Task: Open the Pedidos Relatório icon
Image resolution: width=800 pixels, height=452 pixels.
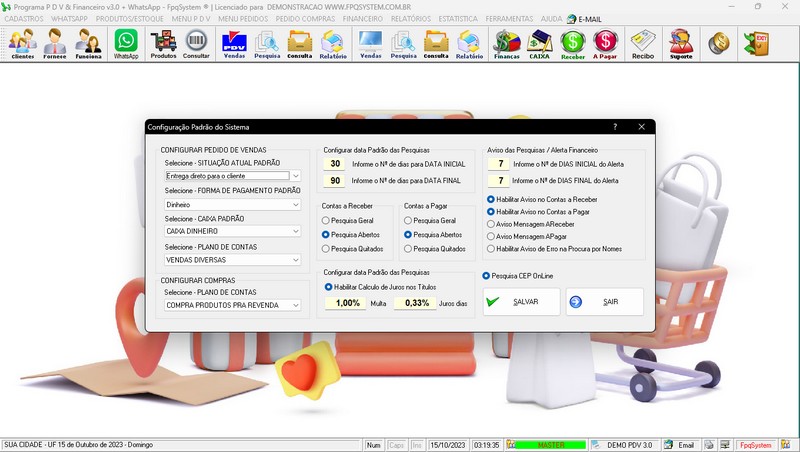Action: (469, 44)
